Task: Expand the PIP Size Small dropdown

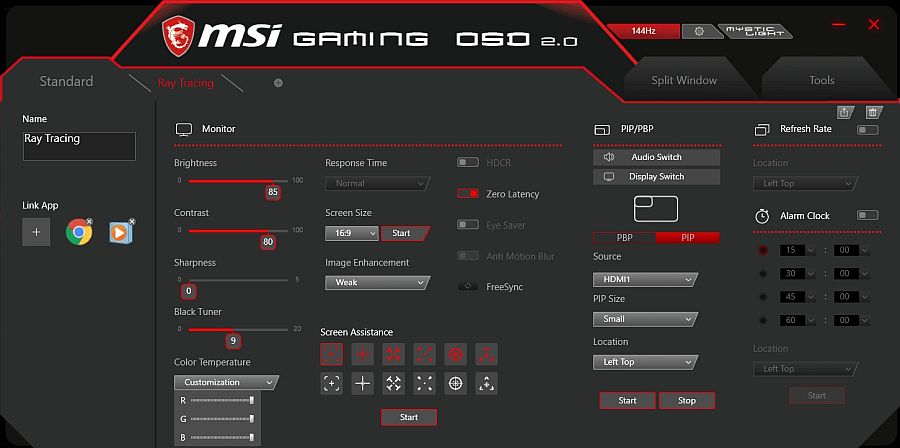Action: (x=645, y=319)
